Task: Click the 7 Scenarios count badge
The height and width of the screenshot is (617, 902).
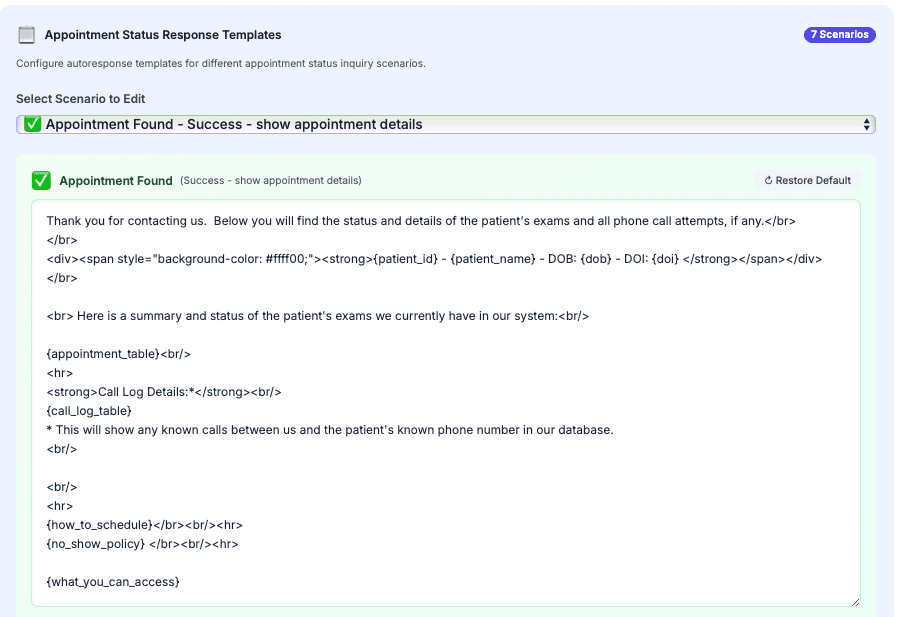Action: click(x=840, y=34)
